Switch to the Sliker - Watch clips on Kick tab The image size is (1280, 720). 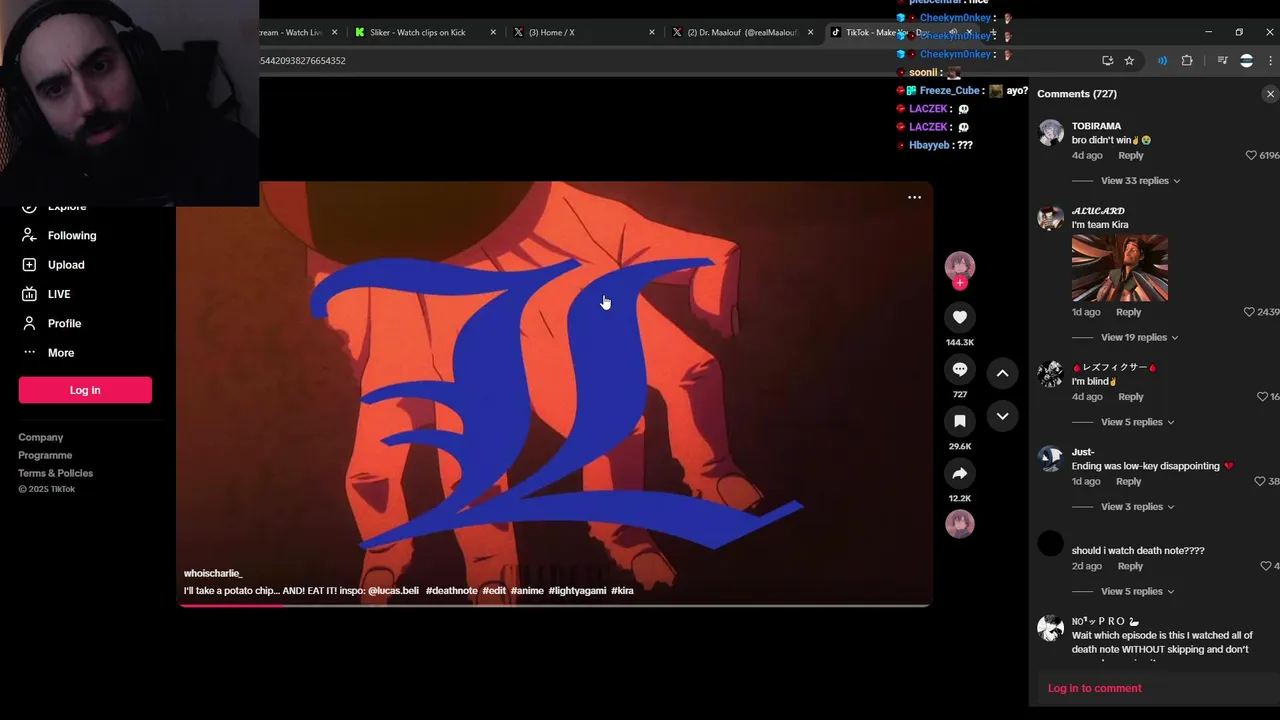tap(418, 32)
